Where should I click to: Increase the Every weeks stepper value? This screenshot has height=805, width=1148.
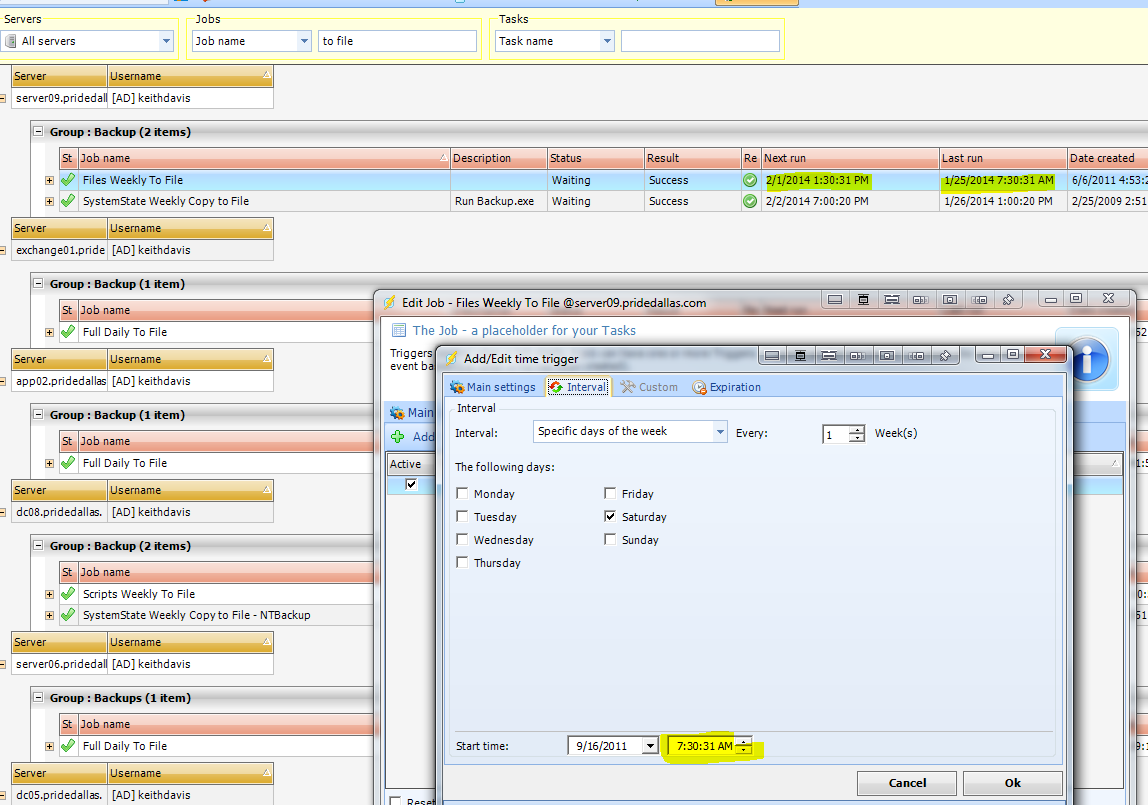857,429
